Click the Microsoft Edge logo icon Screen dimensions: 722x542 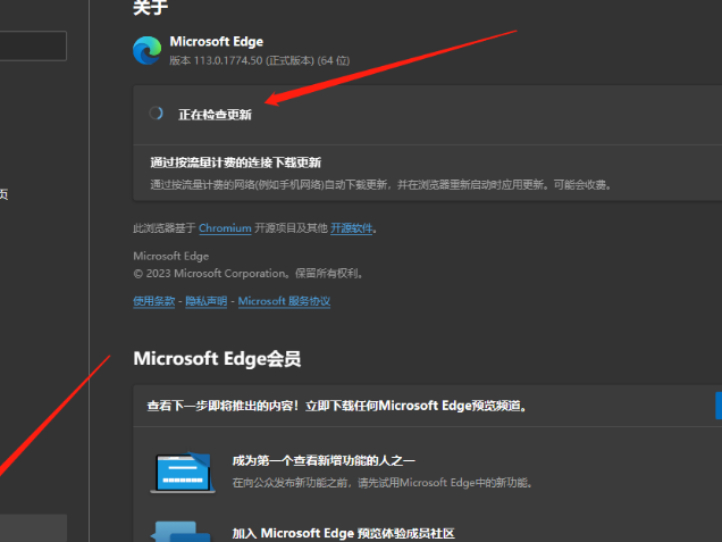click(x=147, y=50)
